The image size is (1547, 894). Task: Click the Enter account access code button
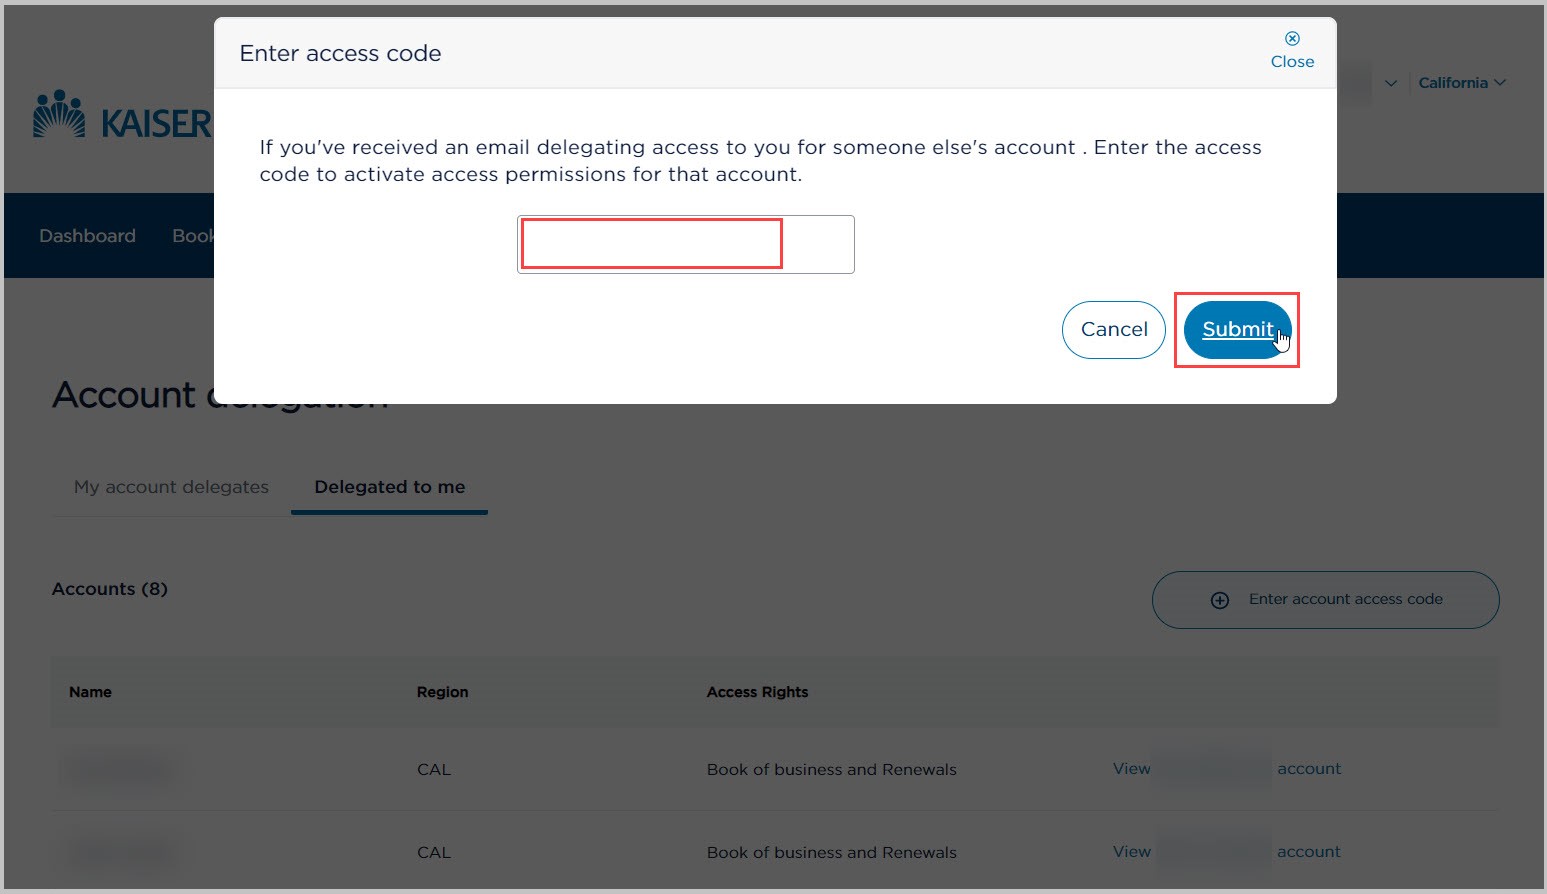tap(1325, 600)
